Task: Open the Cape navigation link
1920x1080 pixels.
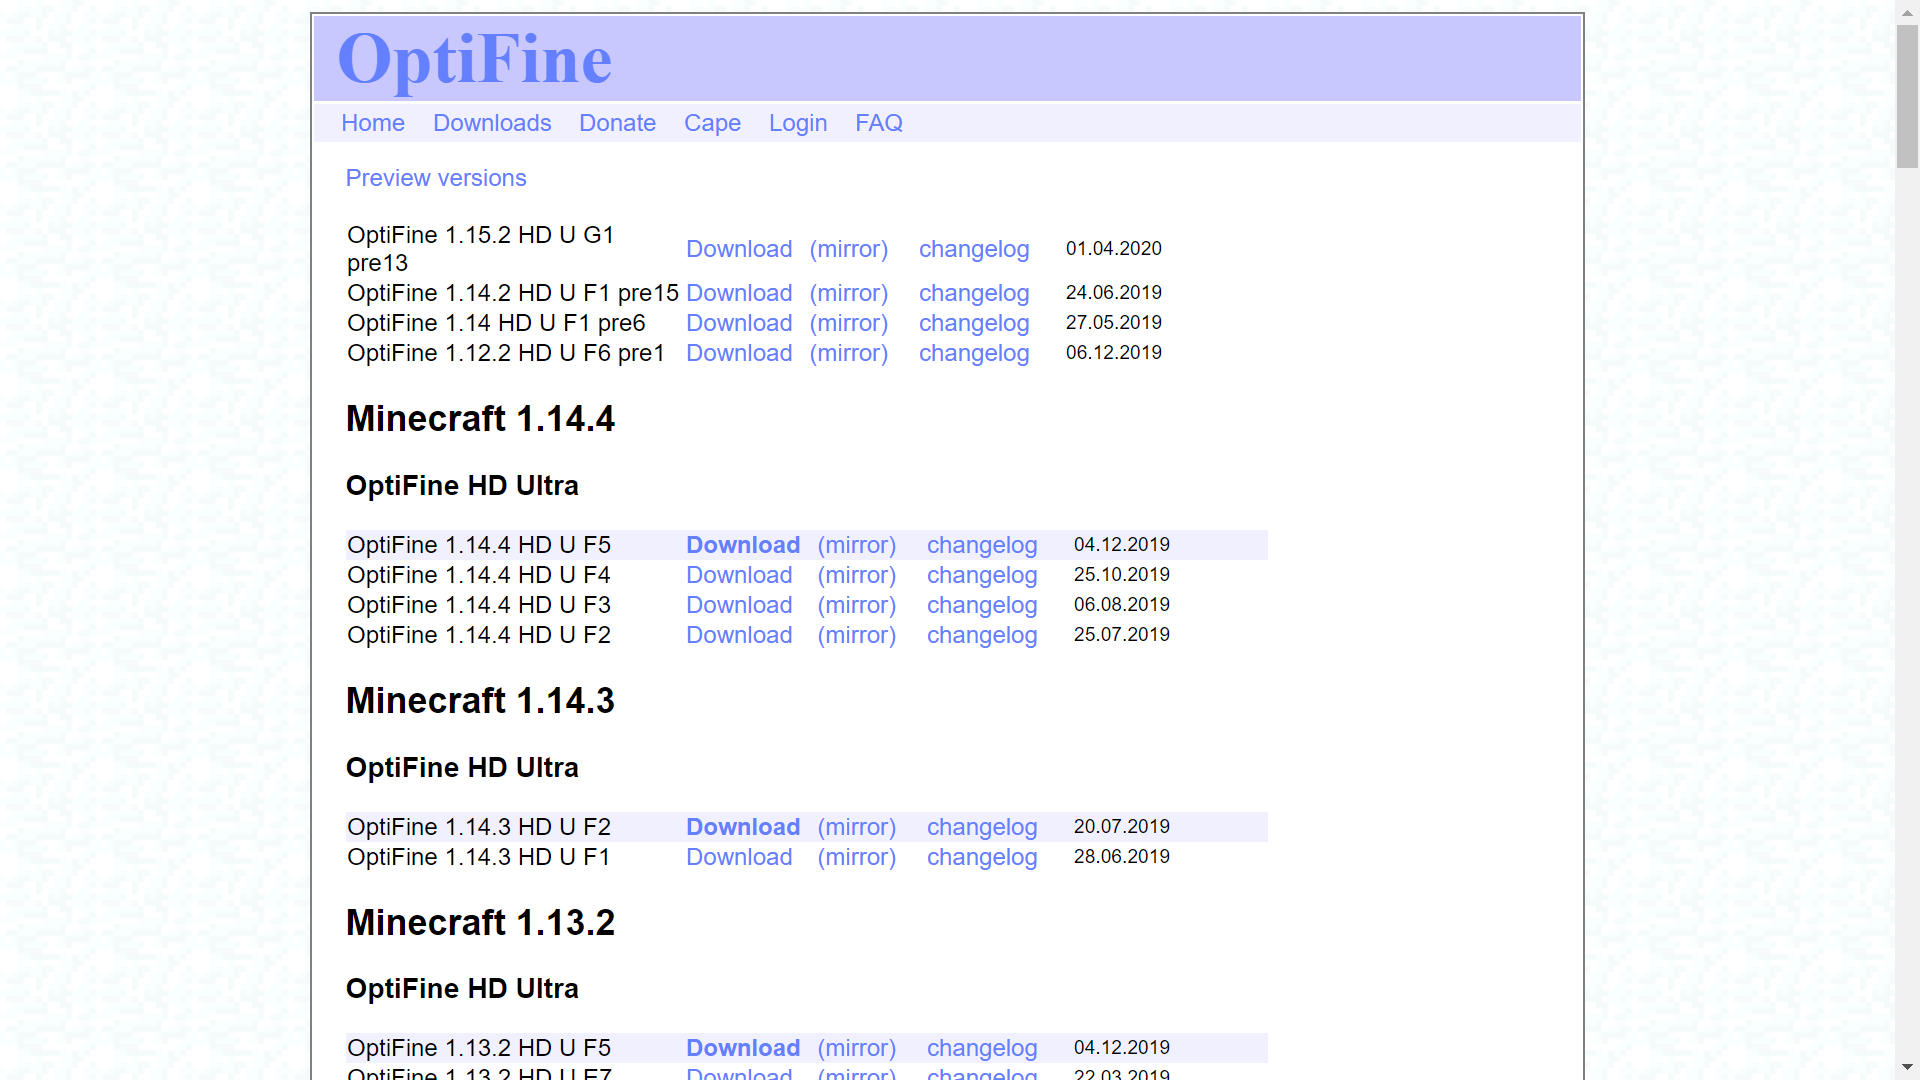Action: pos(712,123)
